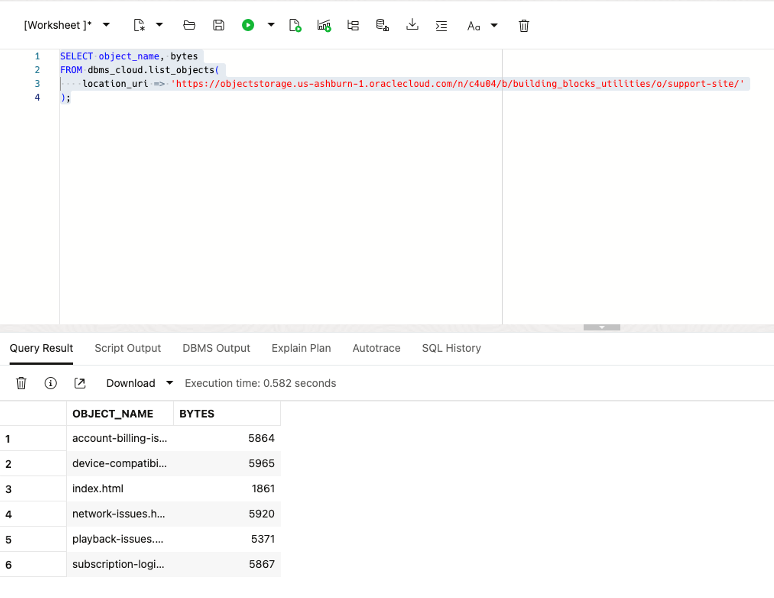This screenshot has width=774, height=598.
Task: Open results in a new window icon
Action: tap(79, 383)
